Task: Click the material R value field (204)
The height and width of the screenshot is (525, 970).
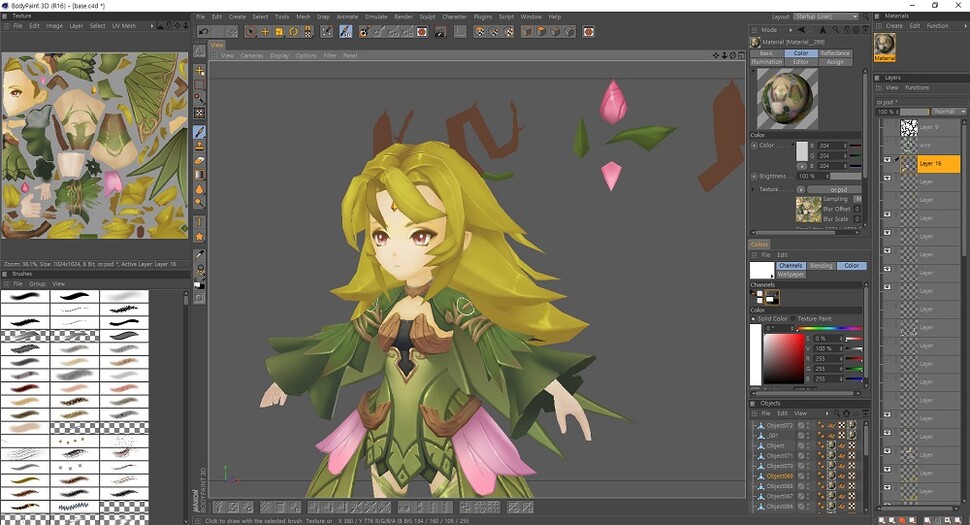Action: (x=832, y=146)
